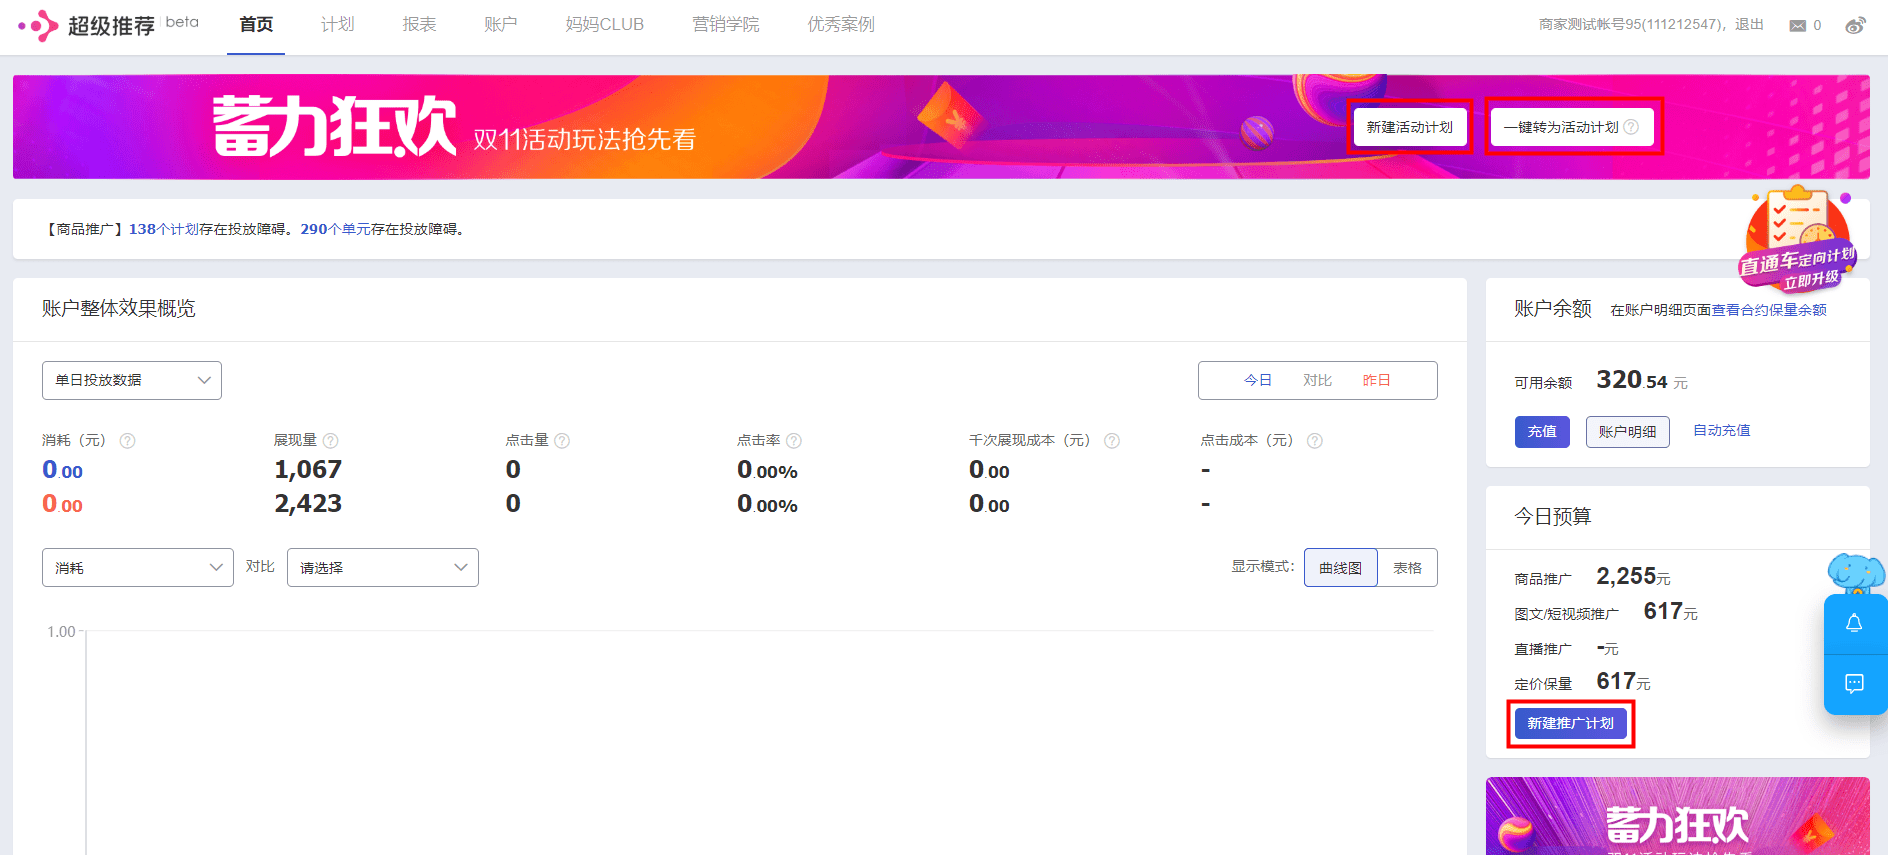Click the 图文/短视频推广 budget label
This screenshot has height=855, width=1888.
(x=1566, y=614)
